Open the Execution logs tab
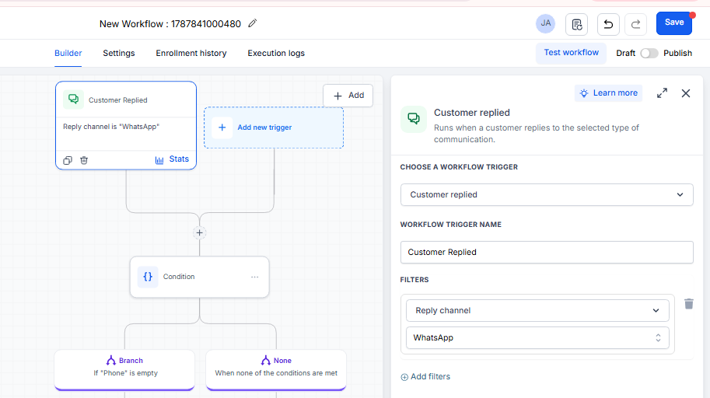The height and width of the screenshot is (398, 710). tap(276, 53)
